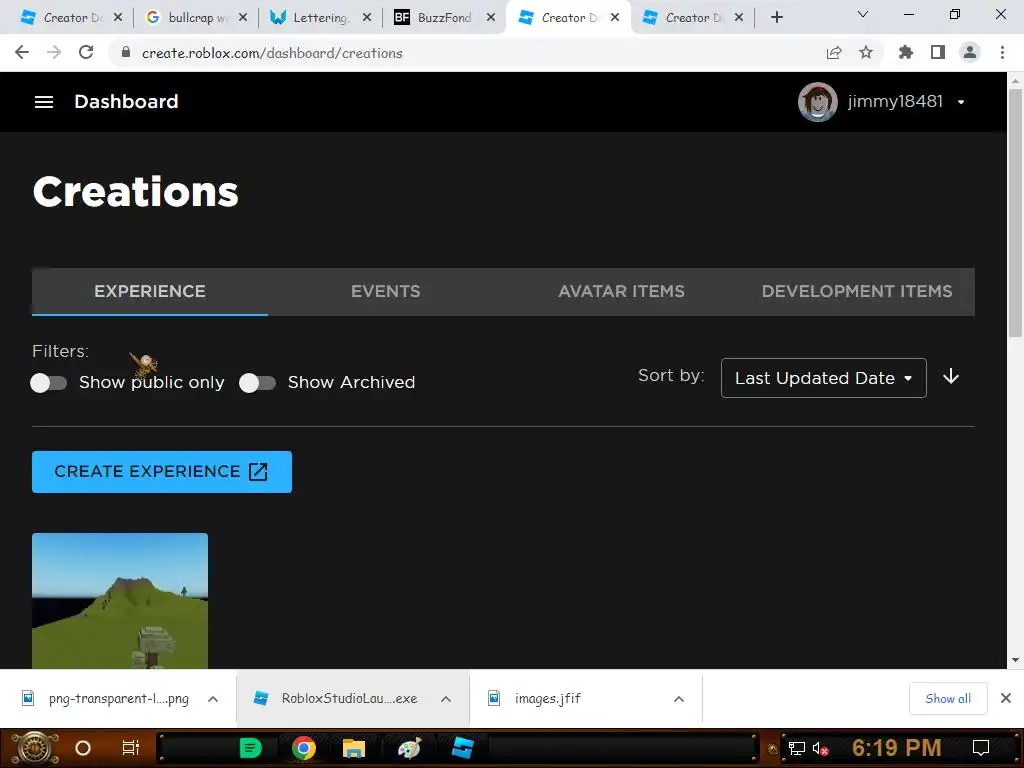Close the Lettering tab

point(367,18)
